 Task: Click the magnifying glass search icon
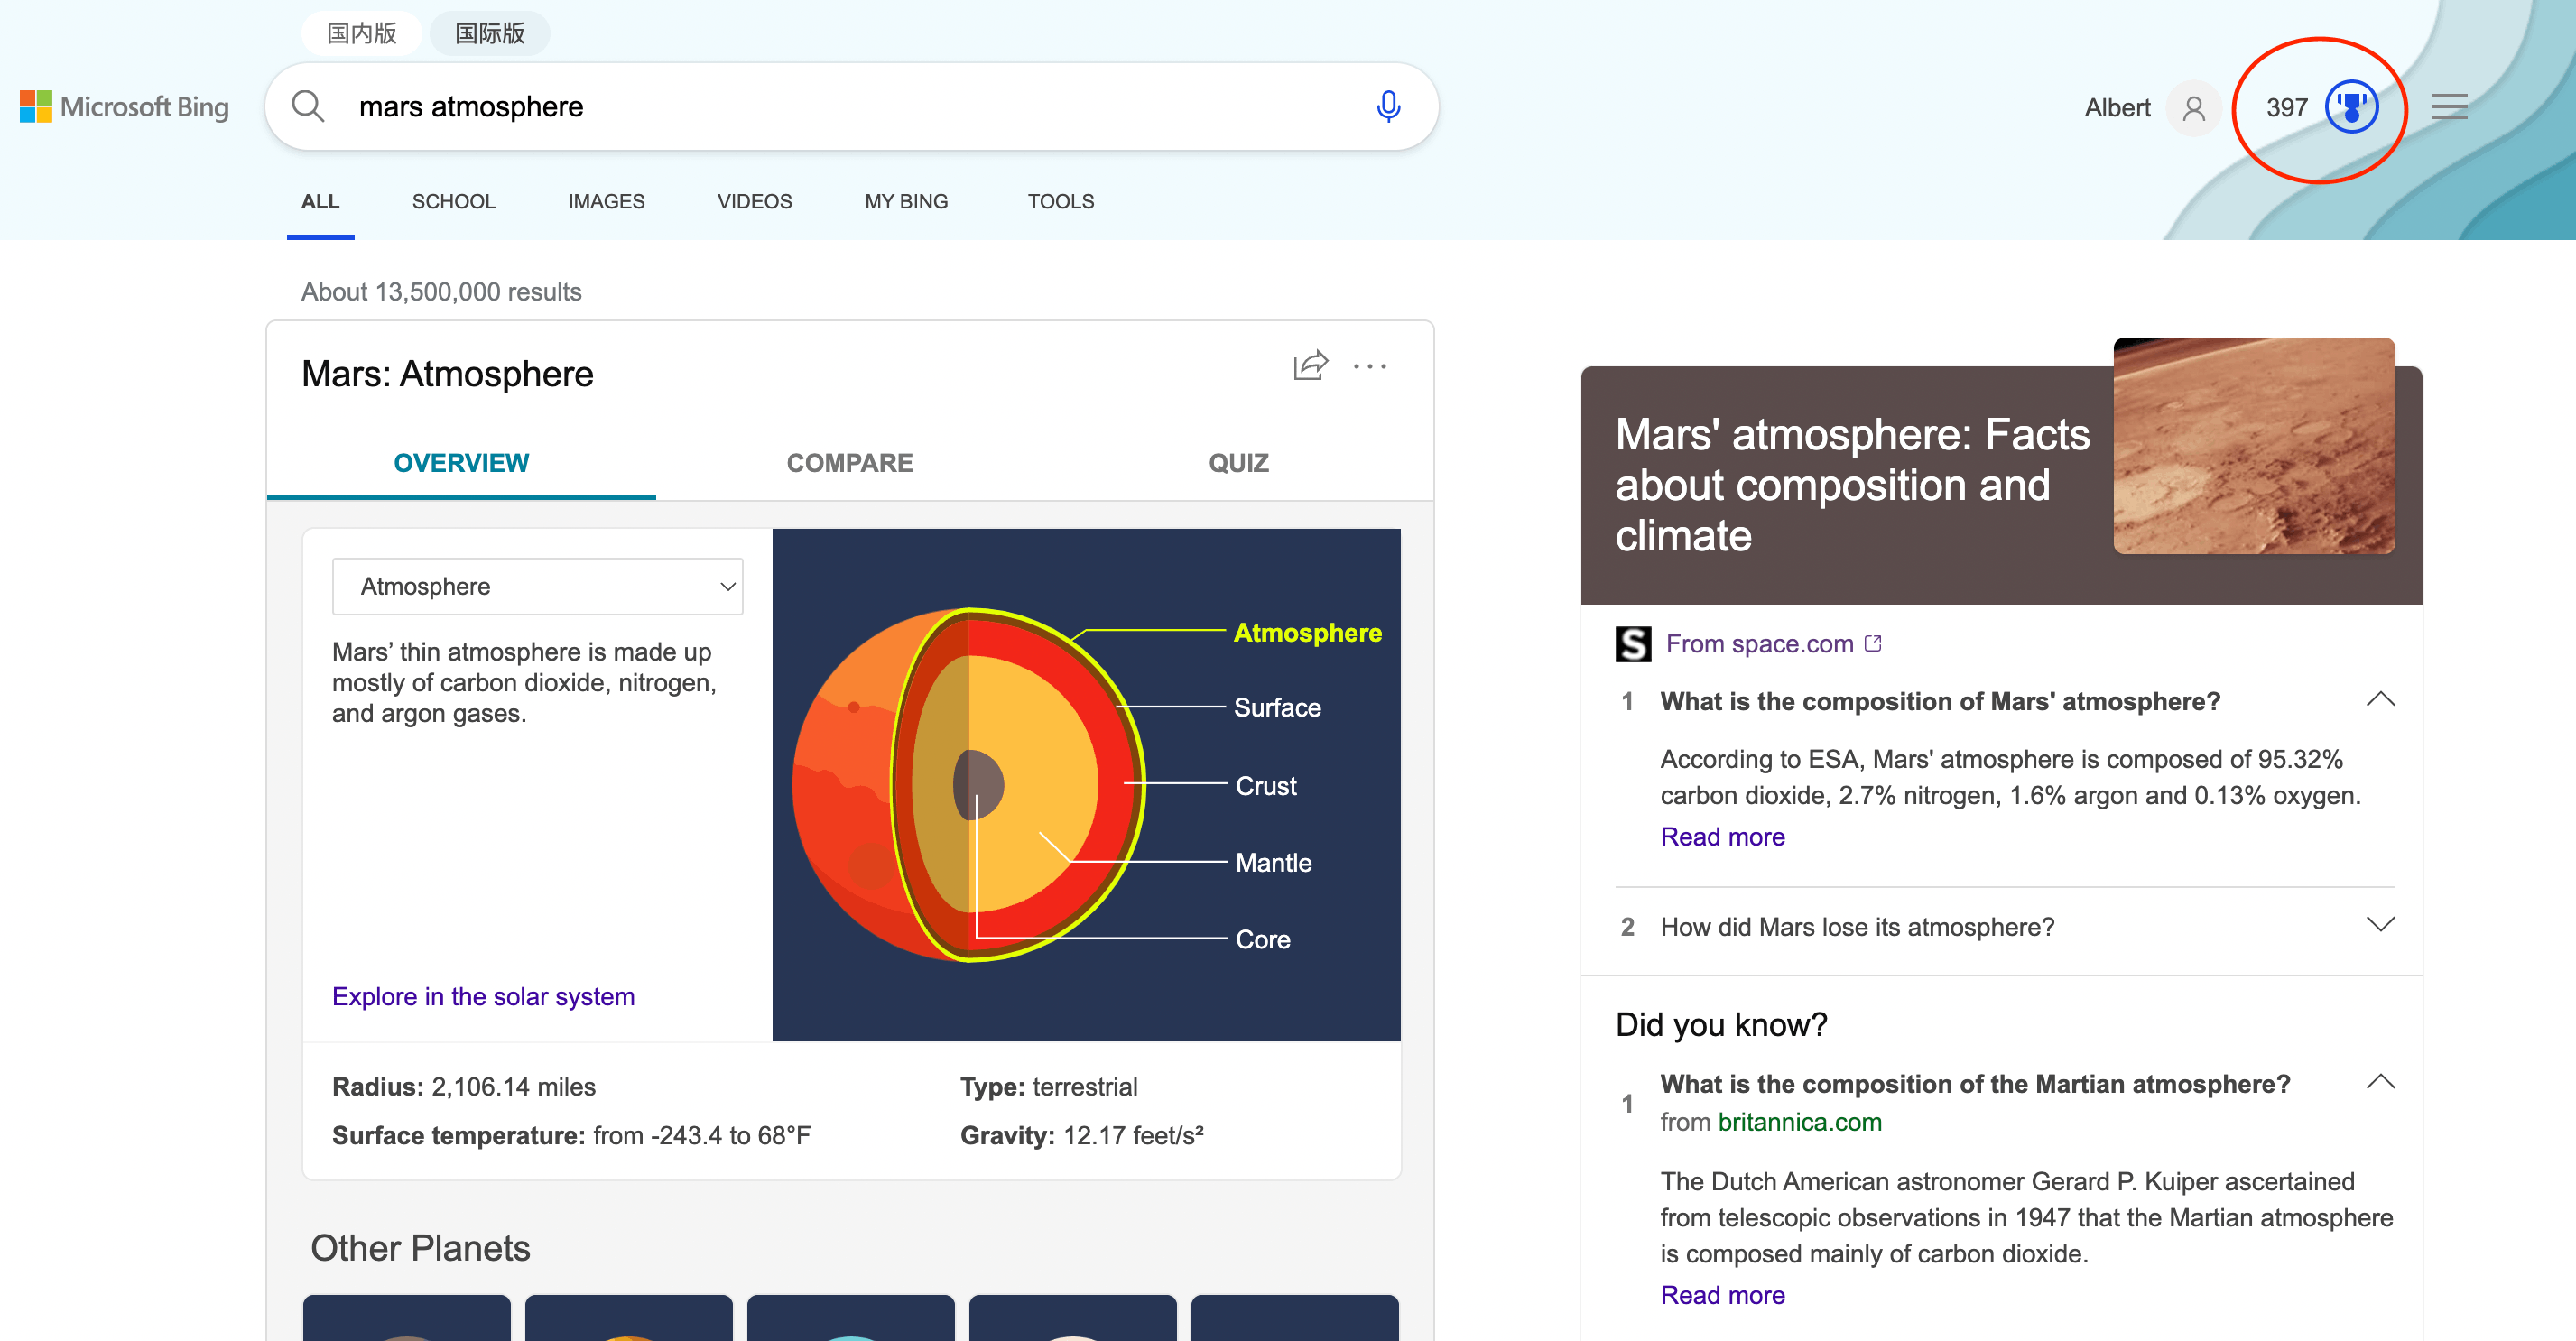pos(308,106)
